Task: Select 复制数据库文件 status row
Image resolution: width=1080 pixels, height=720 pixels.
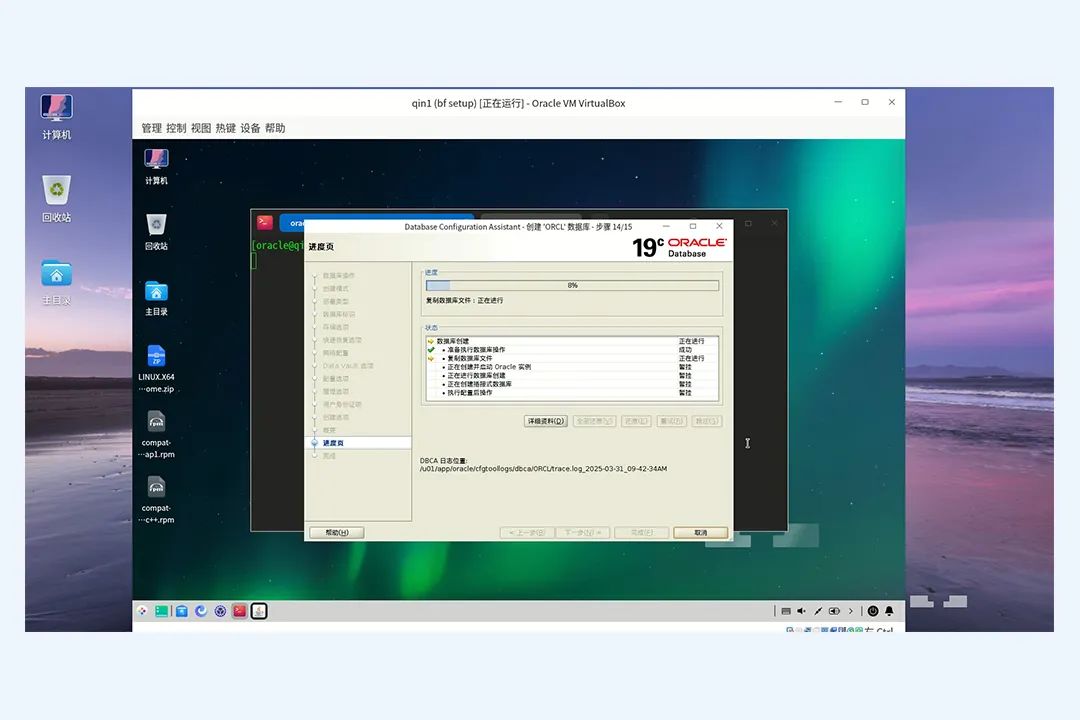Action: point(572,358)
